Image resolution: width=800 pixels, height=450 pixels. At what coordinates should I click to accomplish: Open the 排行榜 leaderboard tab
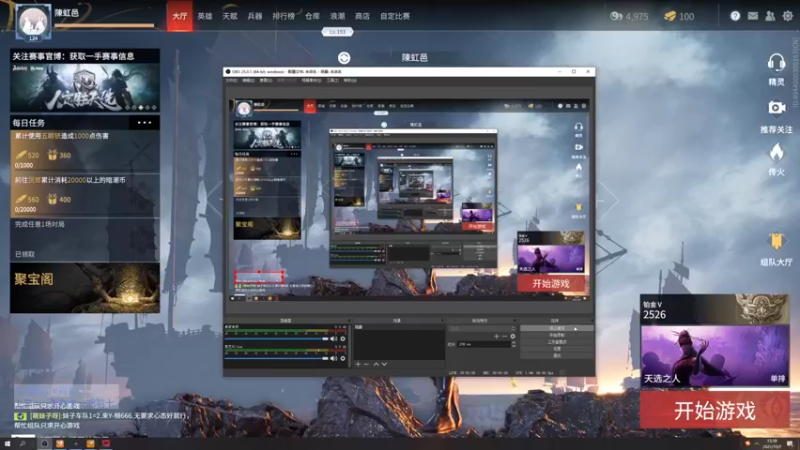click(284, 16)
